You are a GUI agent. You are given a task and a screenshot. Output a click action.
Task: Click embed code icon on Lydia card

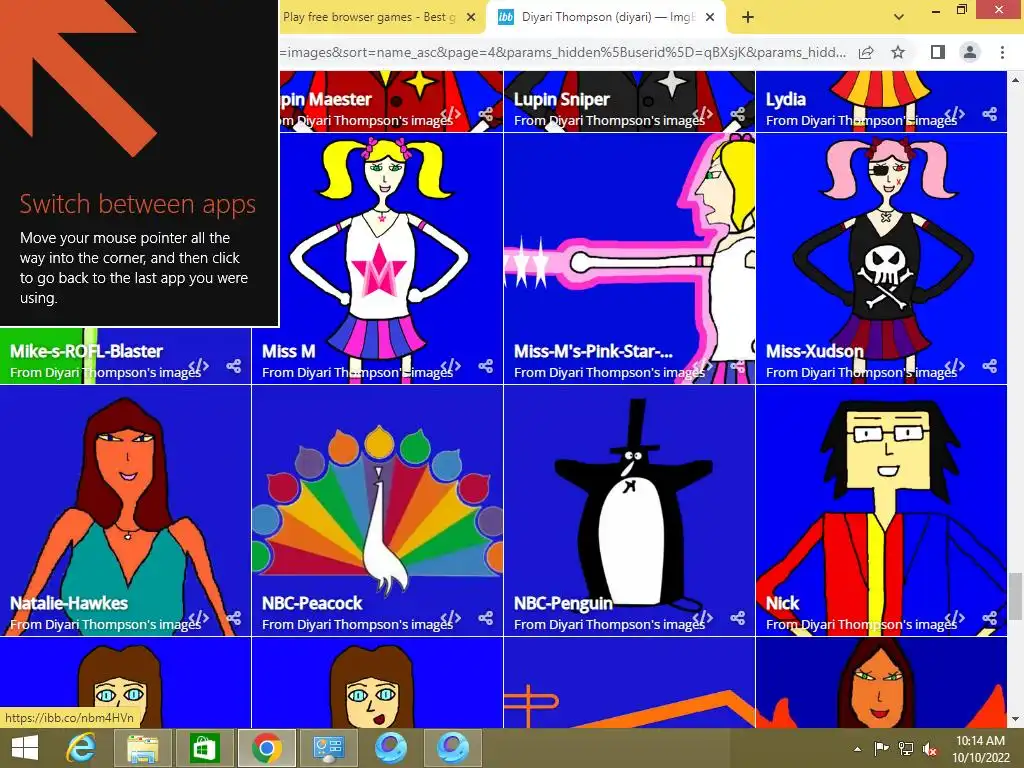(x=955, y=114)
